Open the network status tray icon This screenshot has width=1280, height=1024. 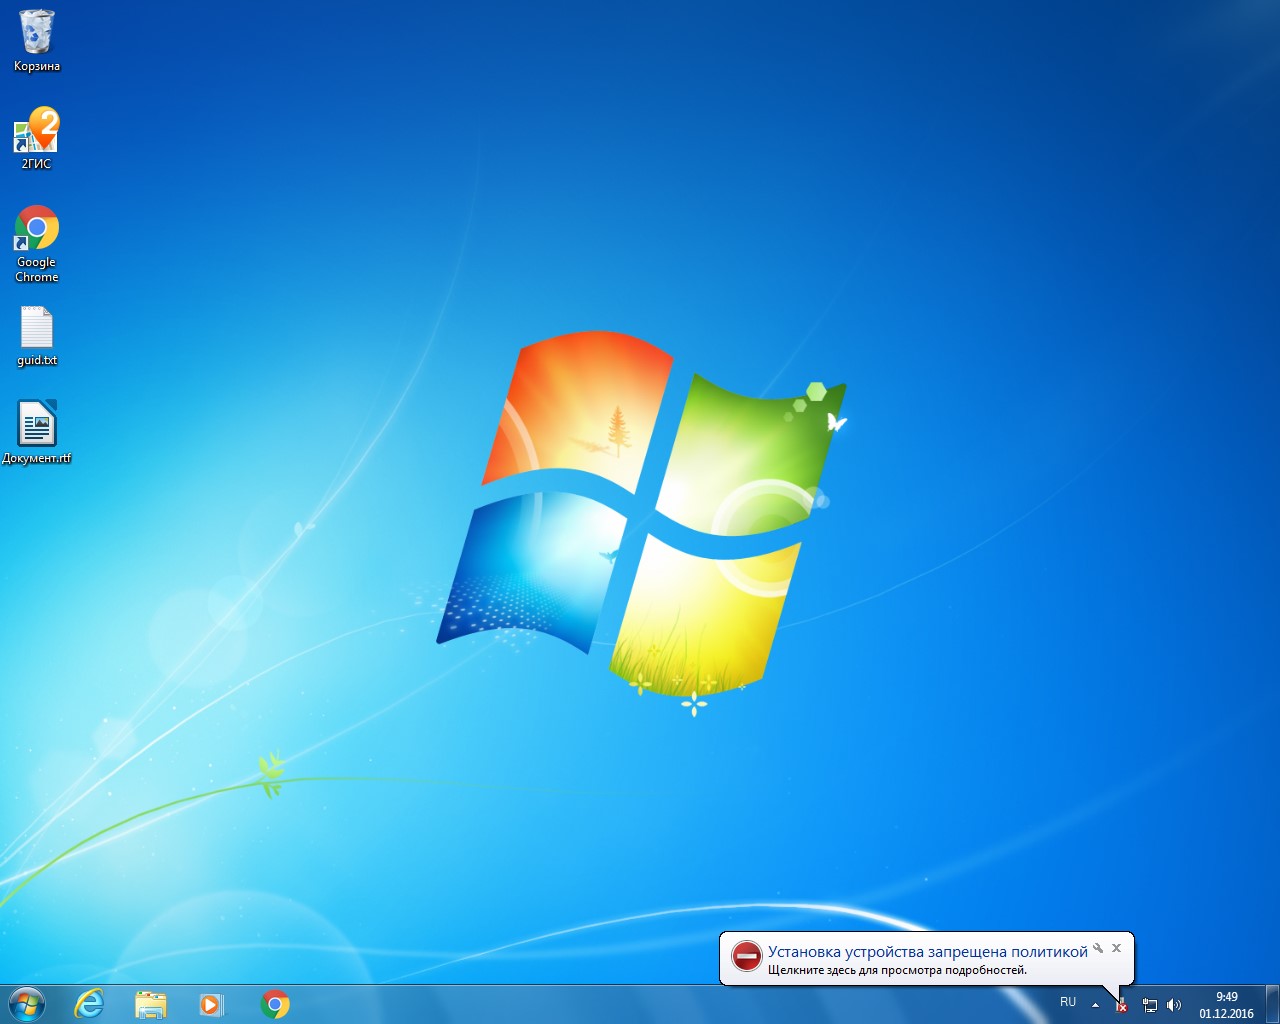coord(1150,1005)
